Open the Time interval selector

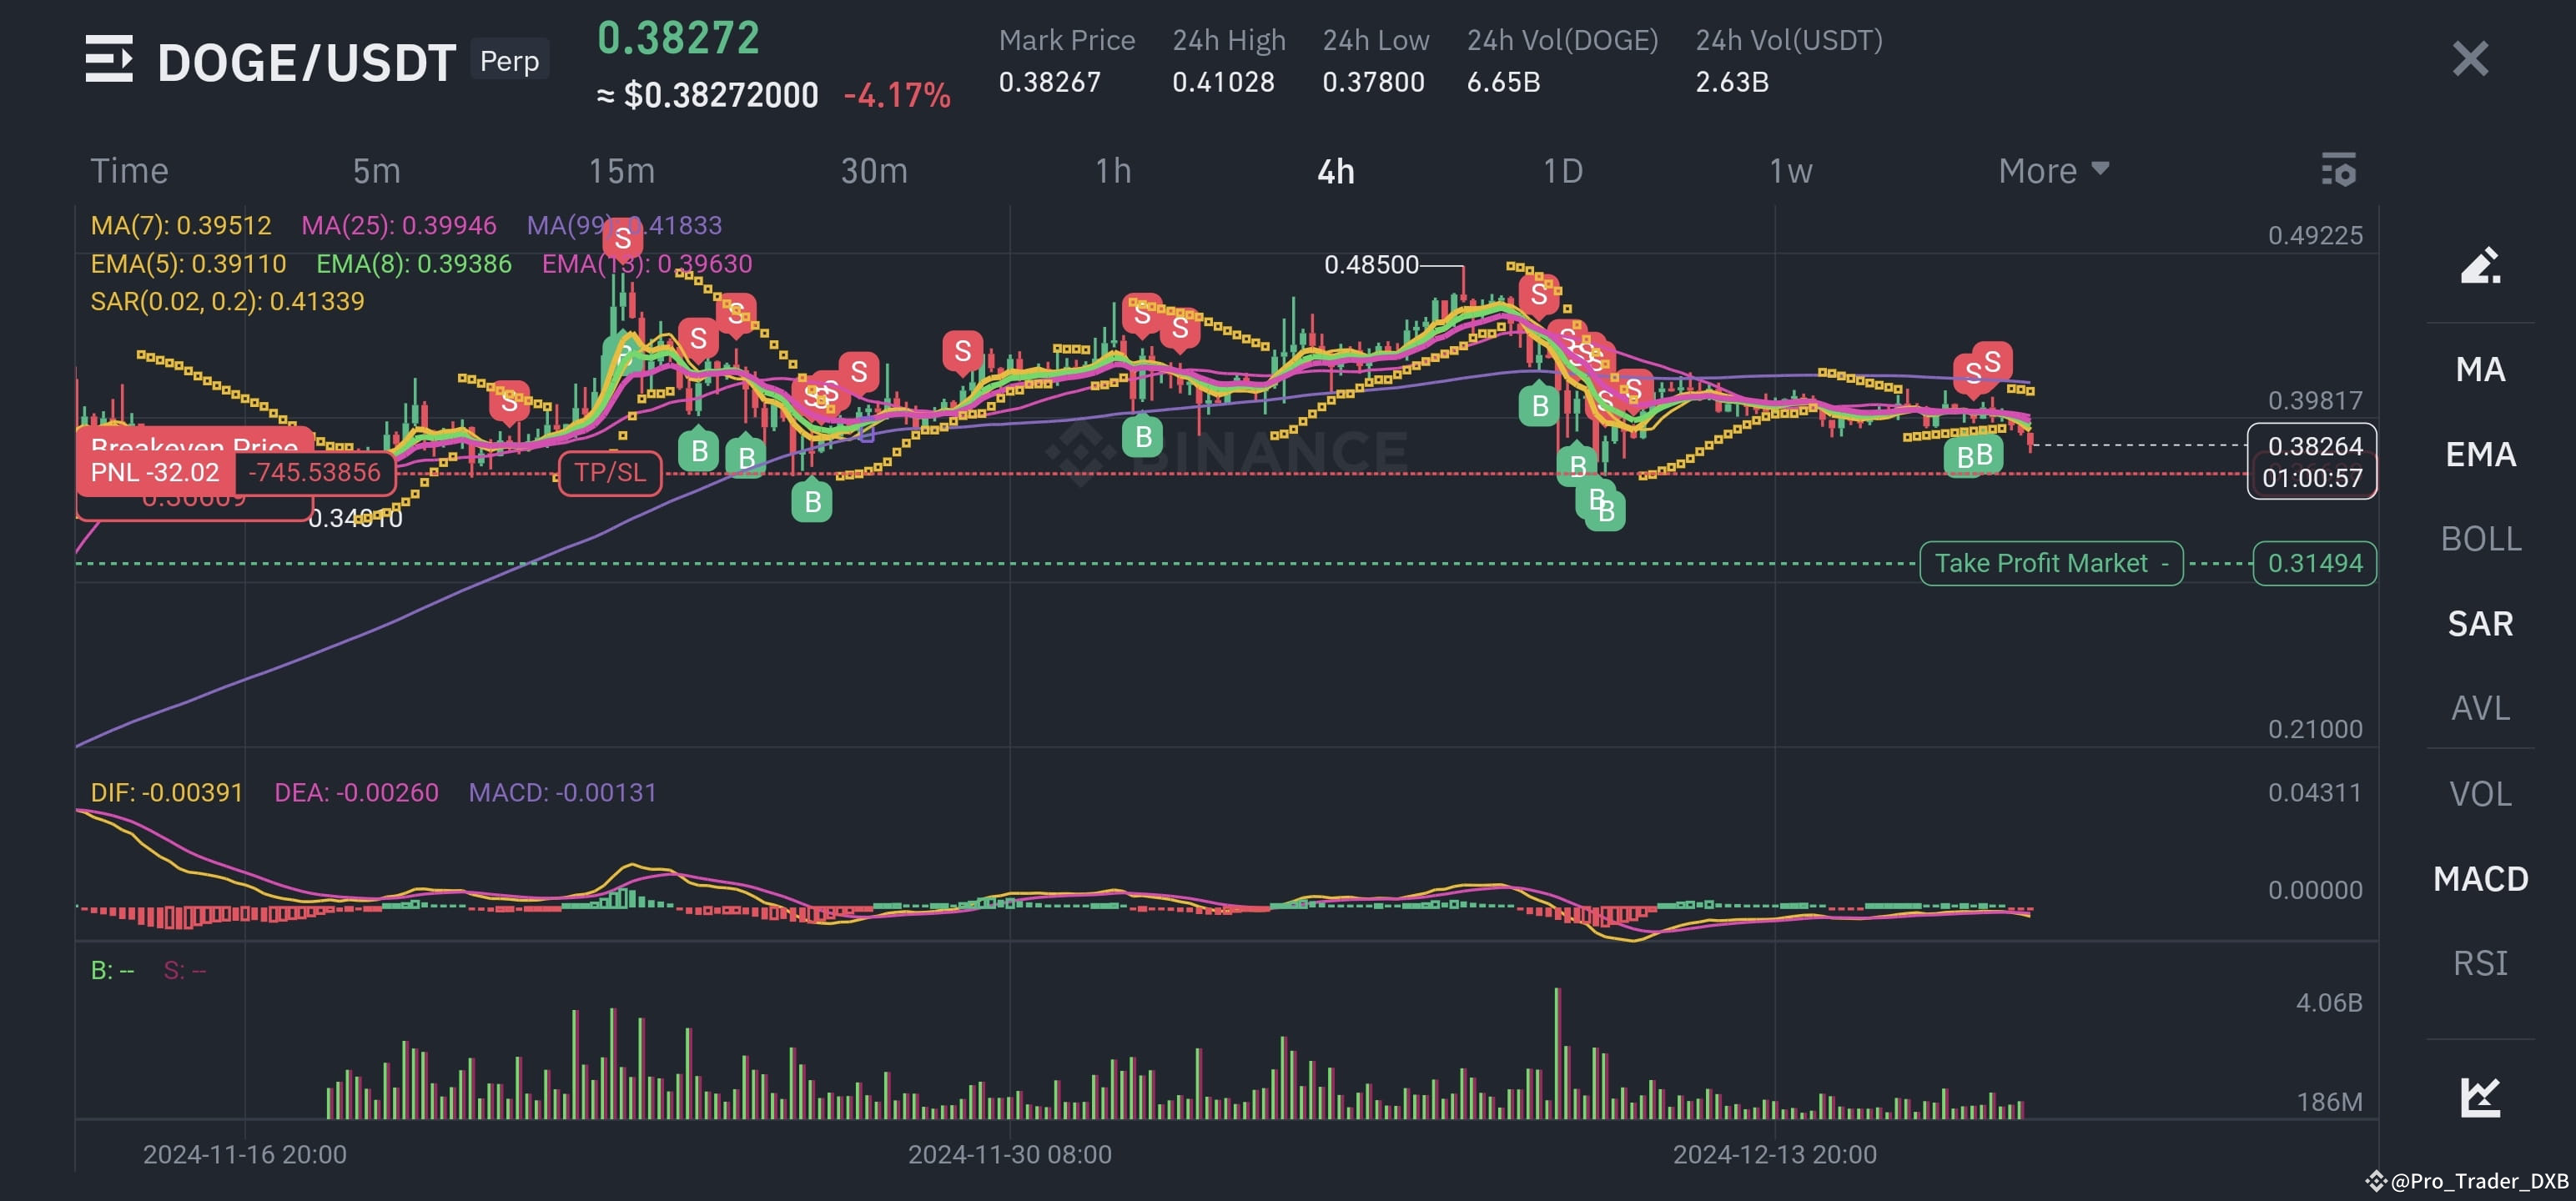coord(129,170)
